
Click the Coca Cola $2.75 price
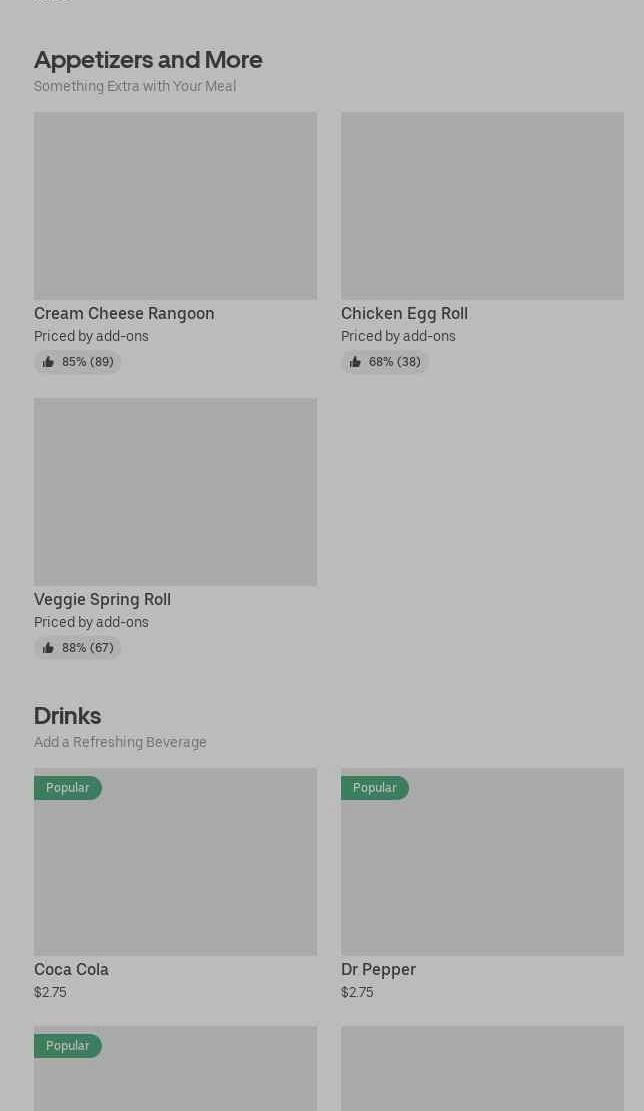(x=50, y=992)
